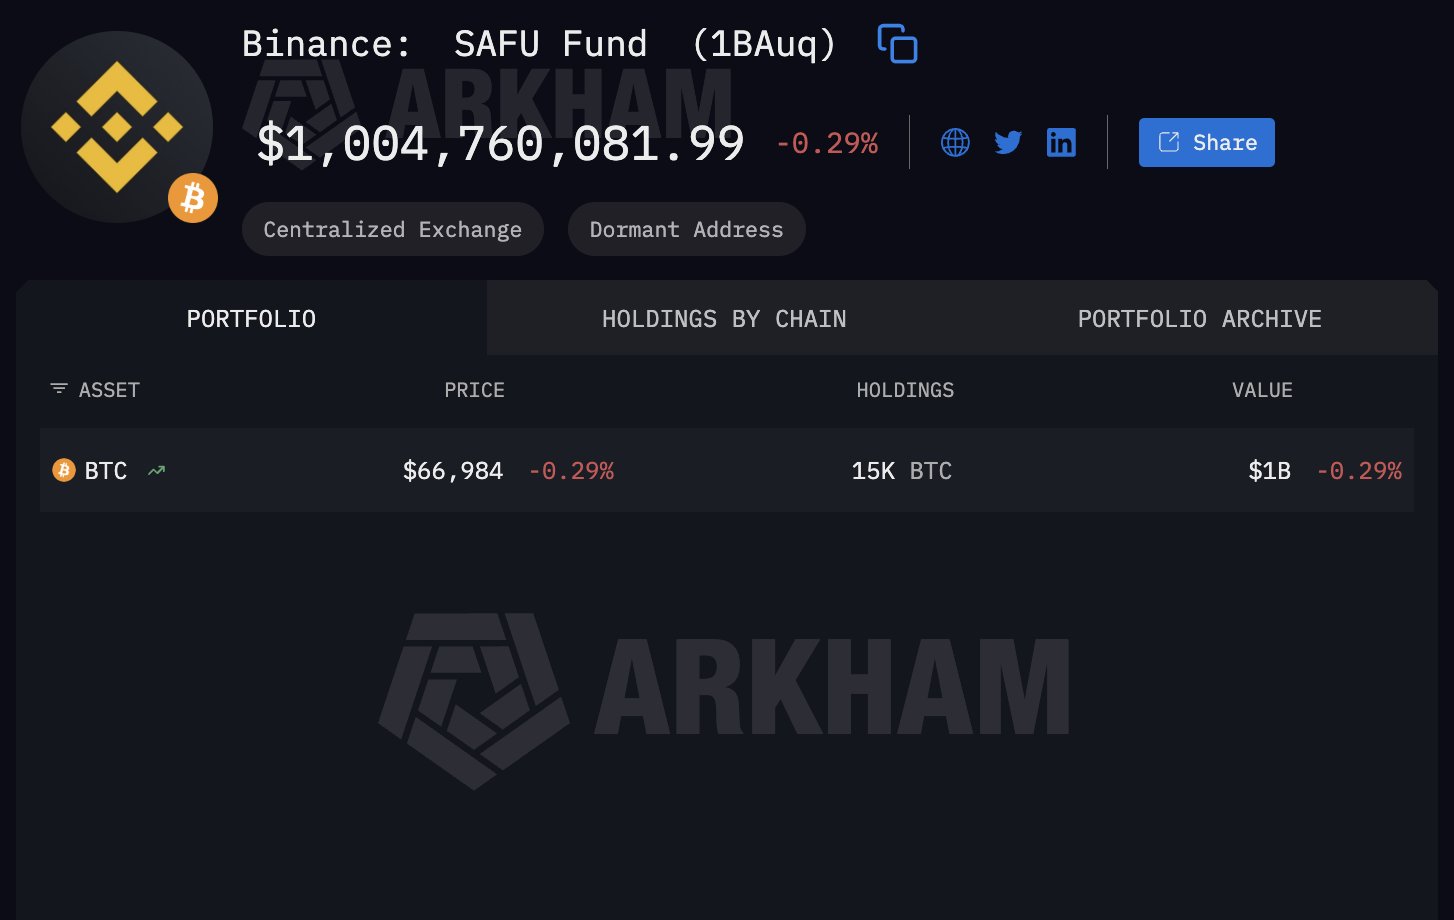Viewport: 1454px width, 920px height.
Task: Open sort options on the PRICE column header
Action: pyautogui.click(x=474, y=390)
